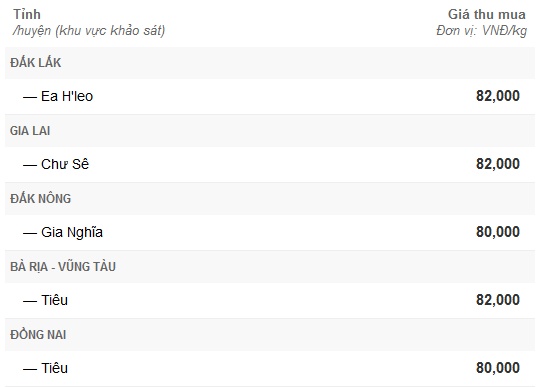The image size is (543, 387).
Task: Select Tiêu entry under Bà Rịa - Vũng Tàu
Action: [x=54, y=300]
